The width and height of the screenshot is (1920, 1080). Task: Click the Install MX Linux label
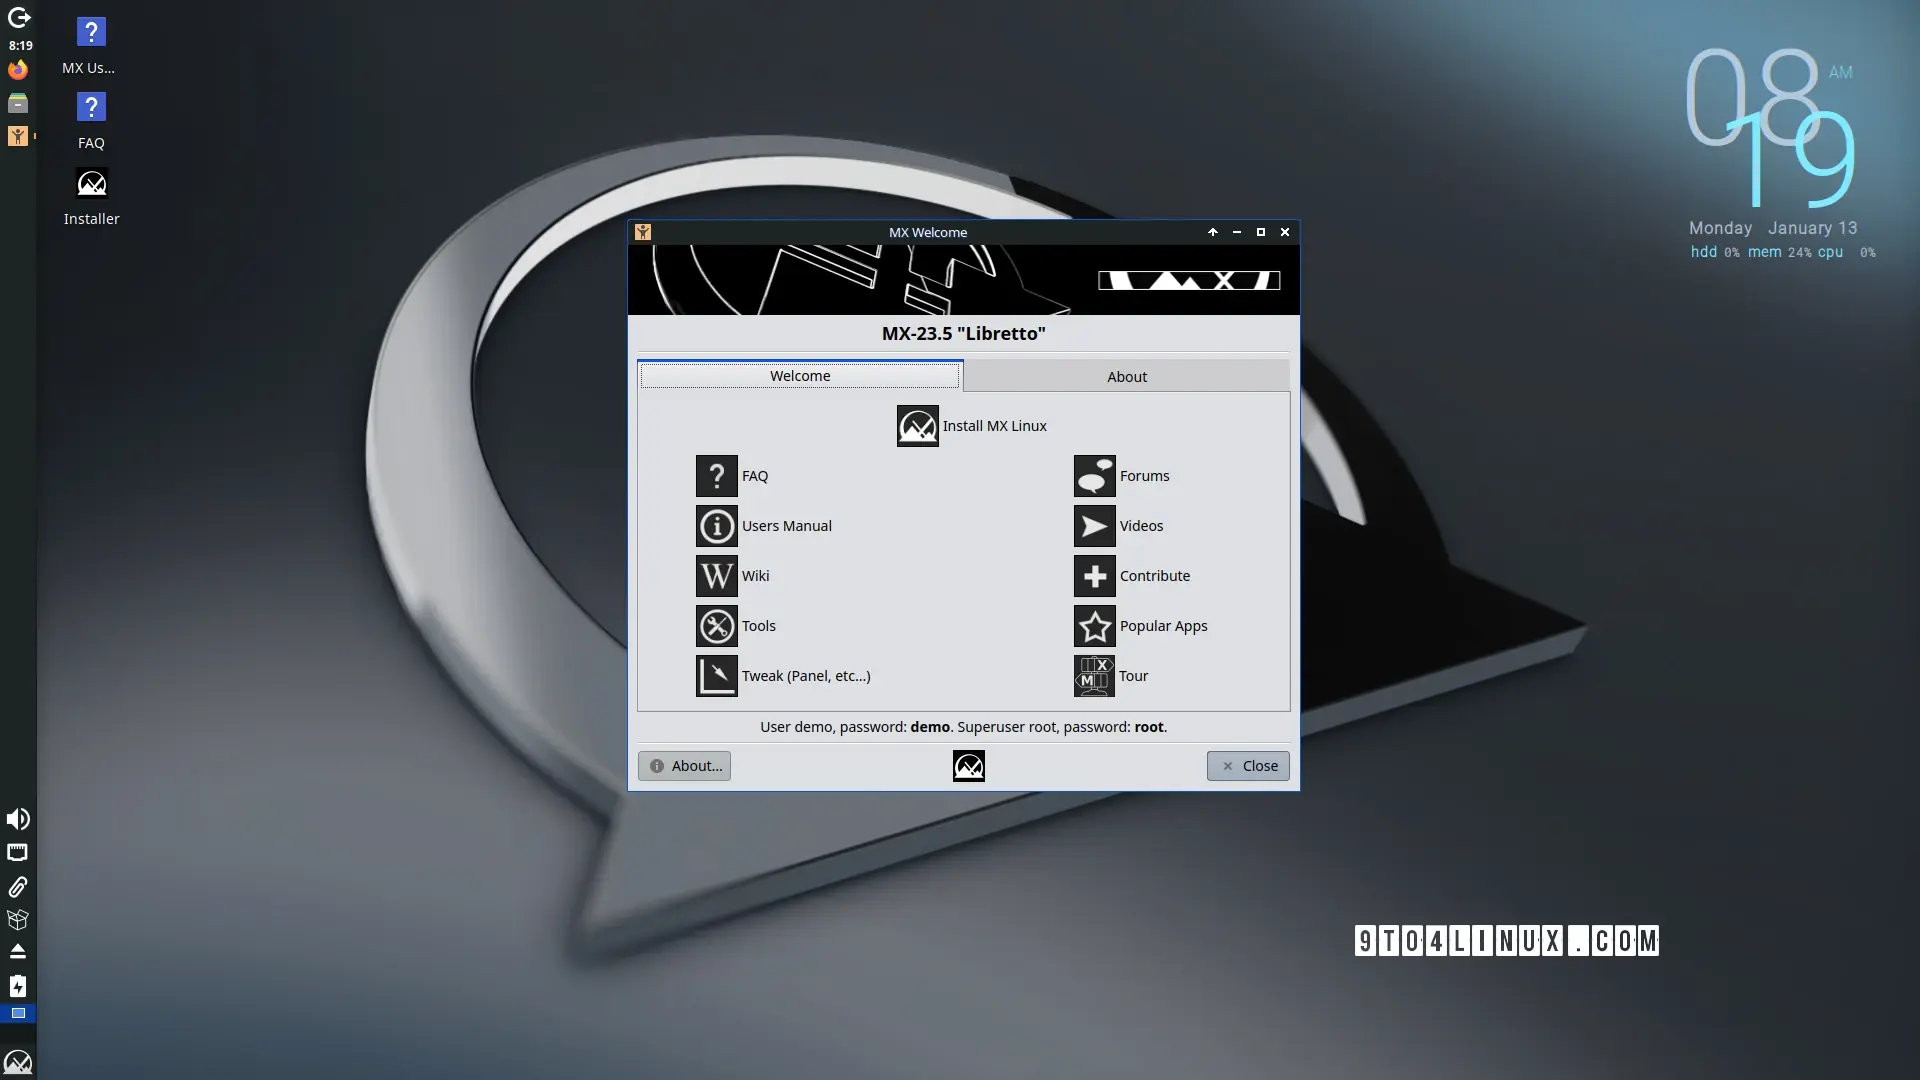(994, 426)
